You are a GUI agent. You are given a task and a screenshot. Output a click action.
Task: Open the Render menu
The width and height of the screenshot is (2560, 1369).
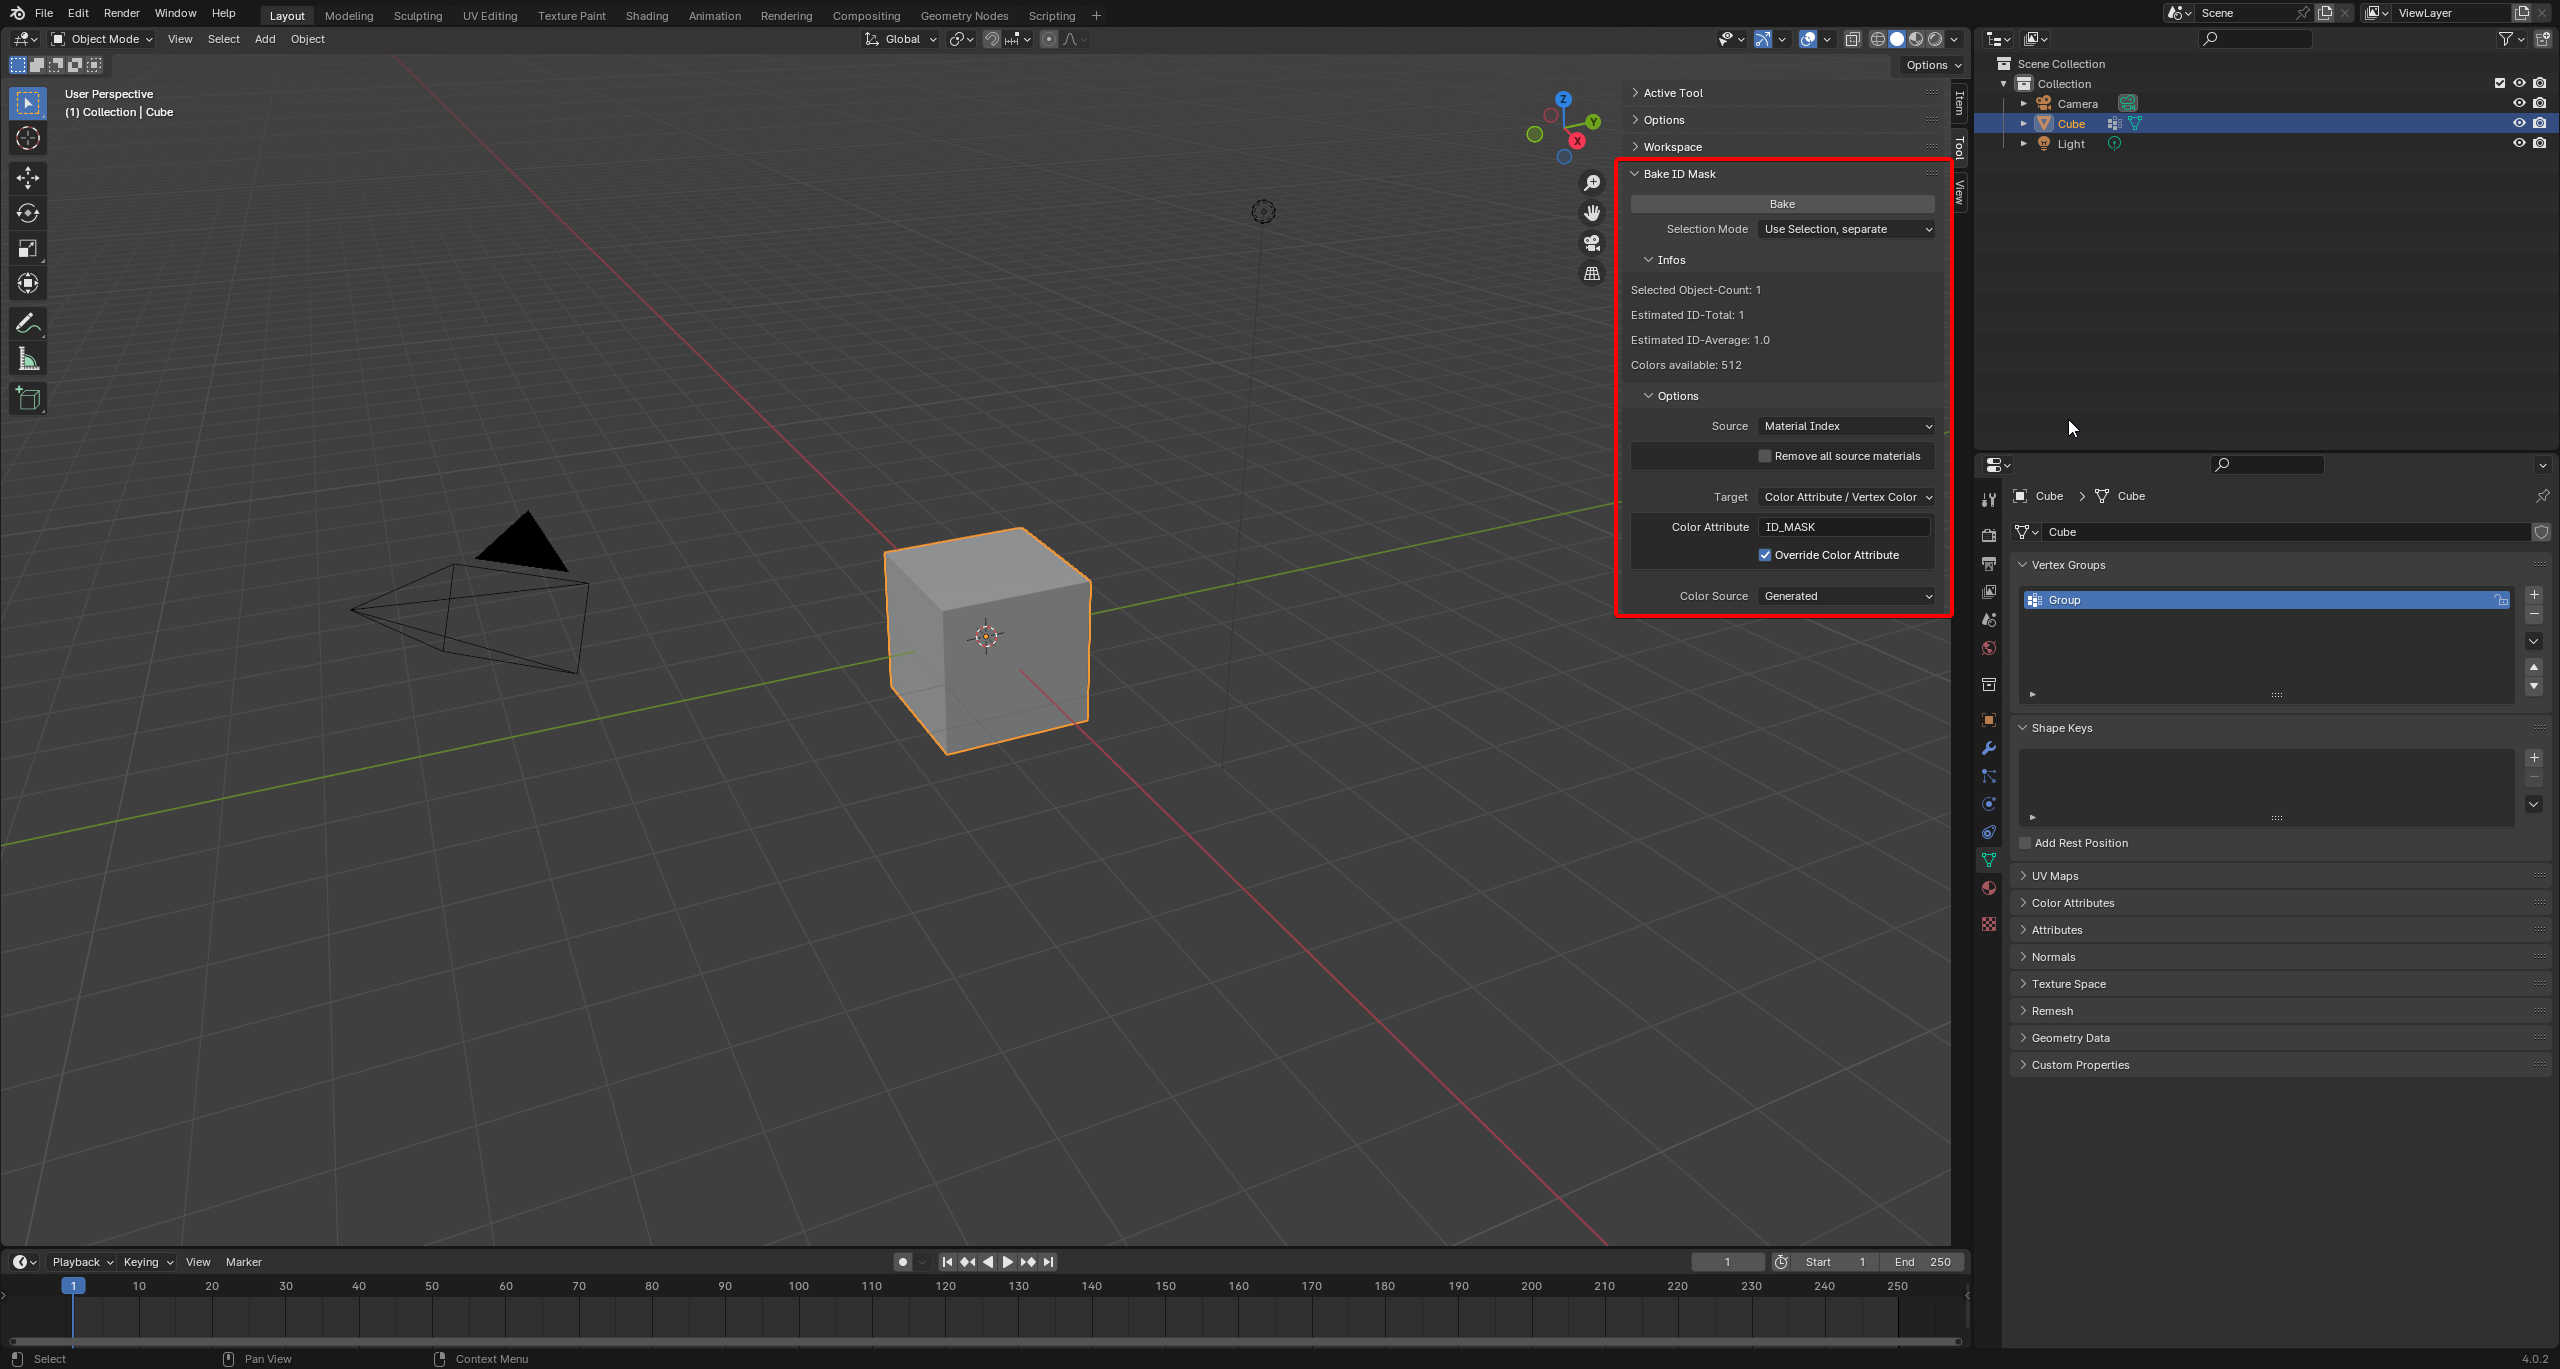point(121,13)
